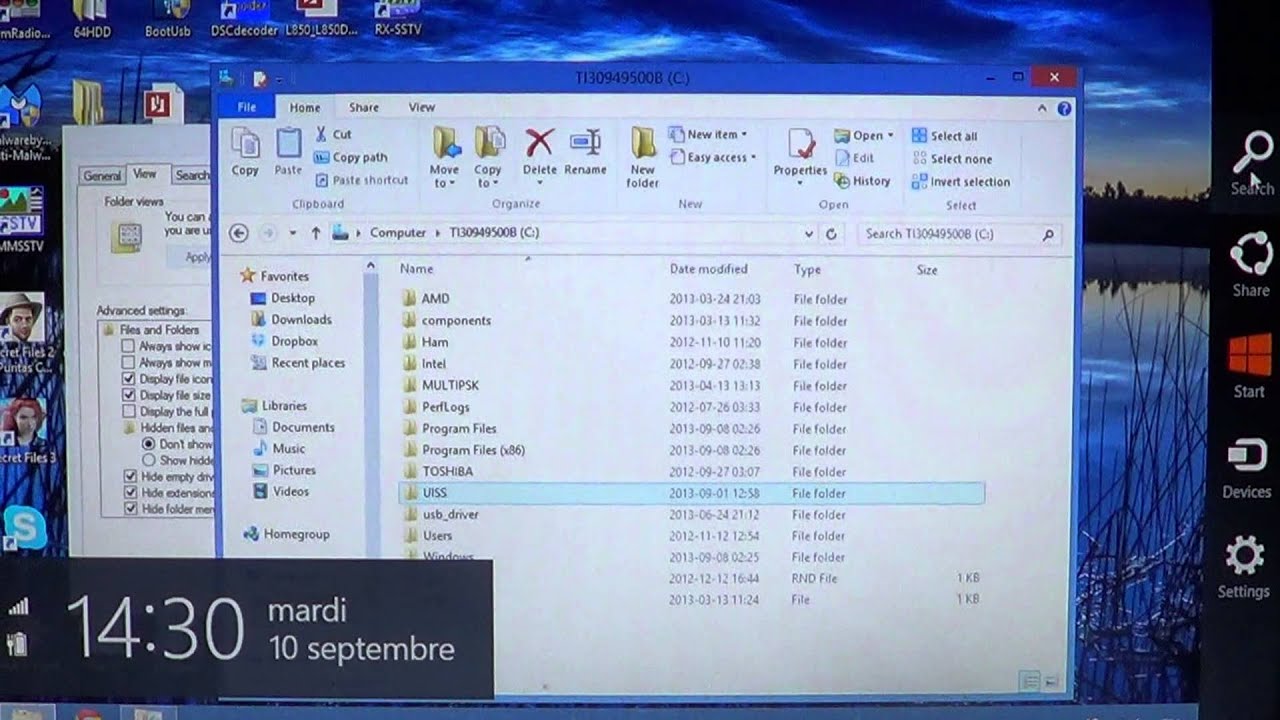Open the Easy access dropdown

tap(714, 157)
